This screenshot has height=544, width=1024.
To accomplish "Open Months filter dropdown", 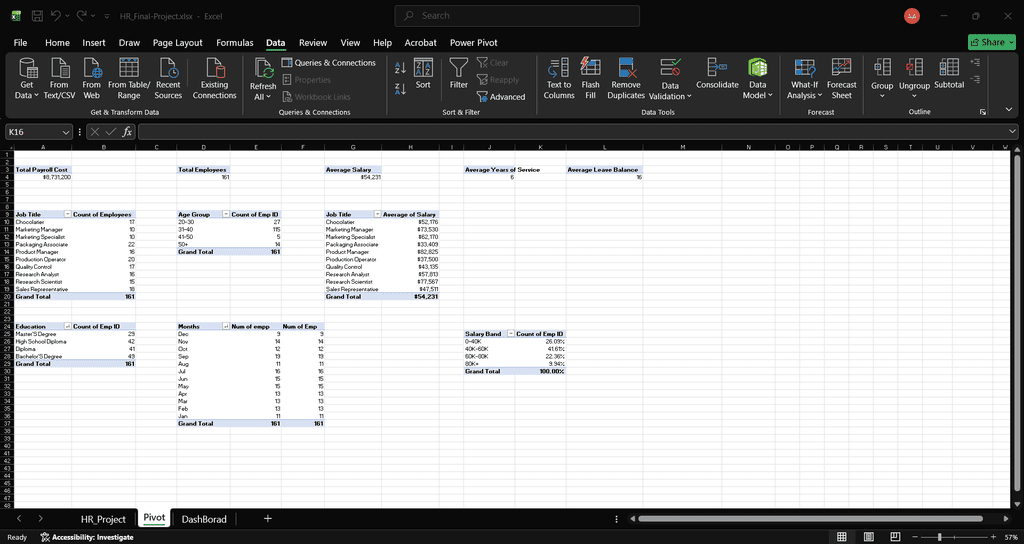I will coord(226,326).
